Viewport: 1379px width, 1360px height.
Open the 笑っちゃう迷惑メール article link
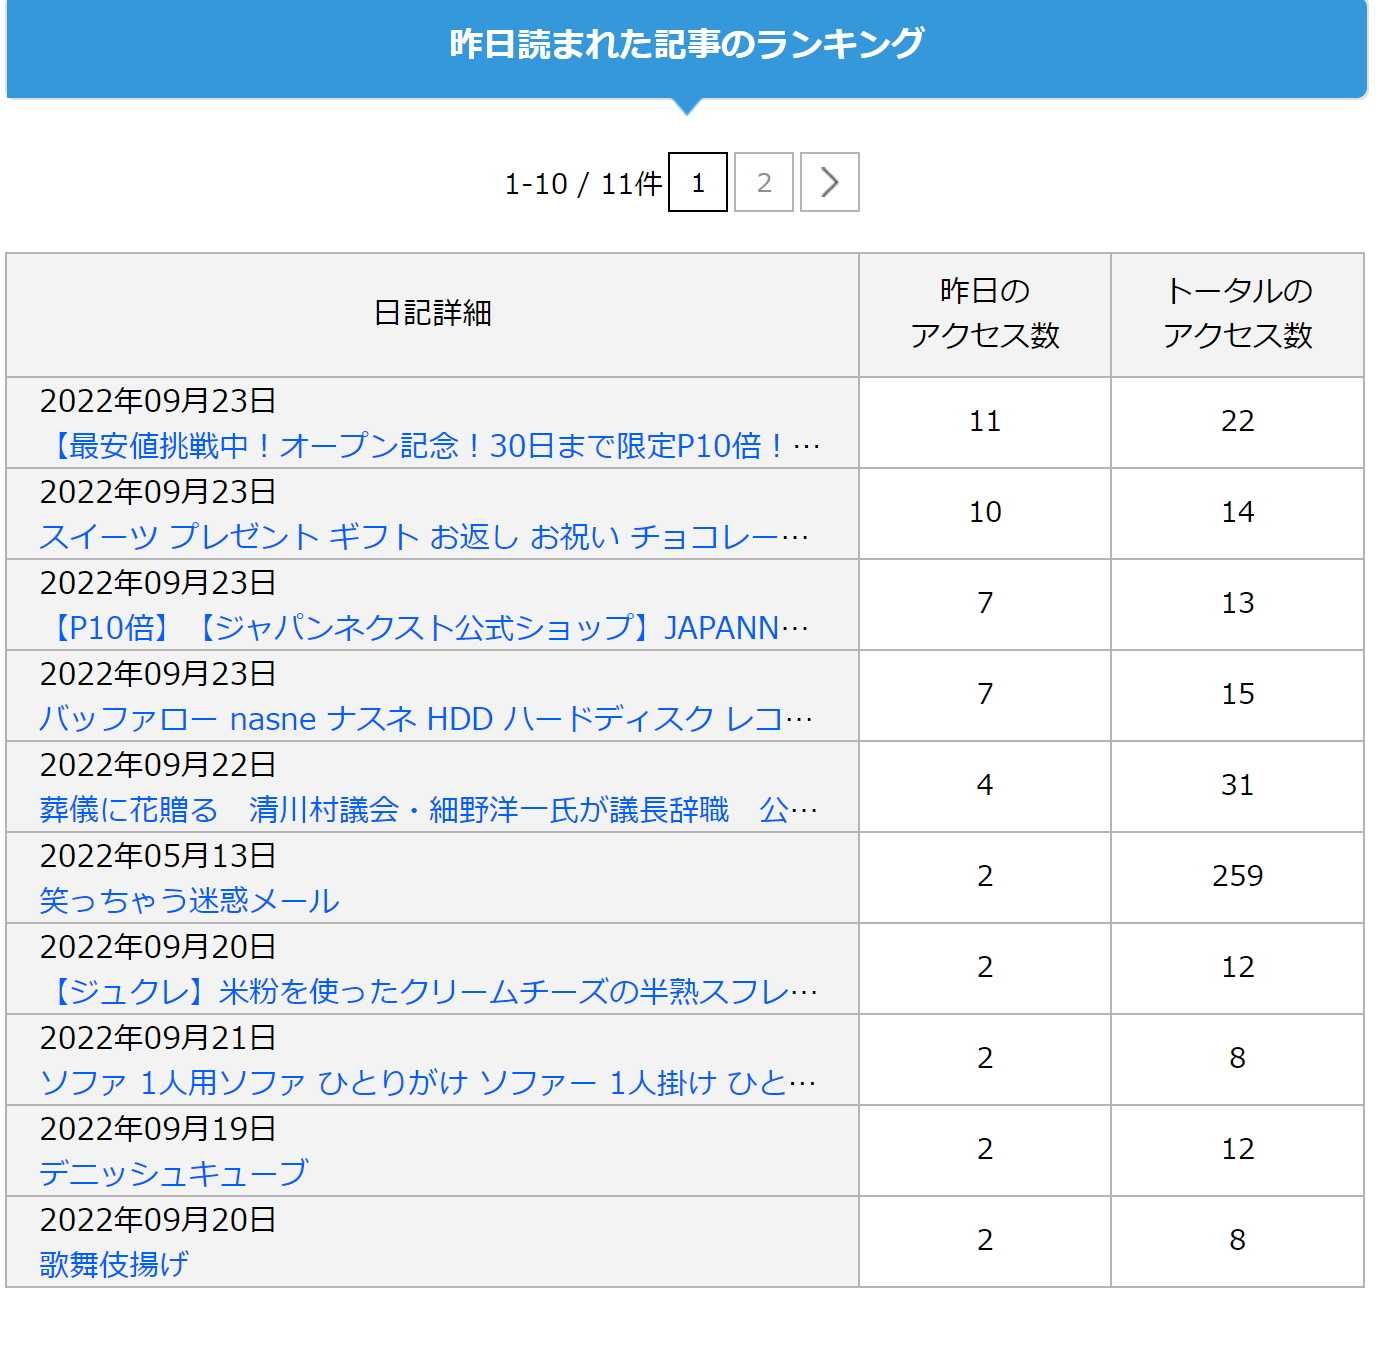[x=190, y=901]
